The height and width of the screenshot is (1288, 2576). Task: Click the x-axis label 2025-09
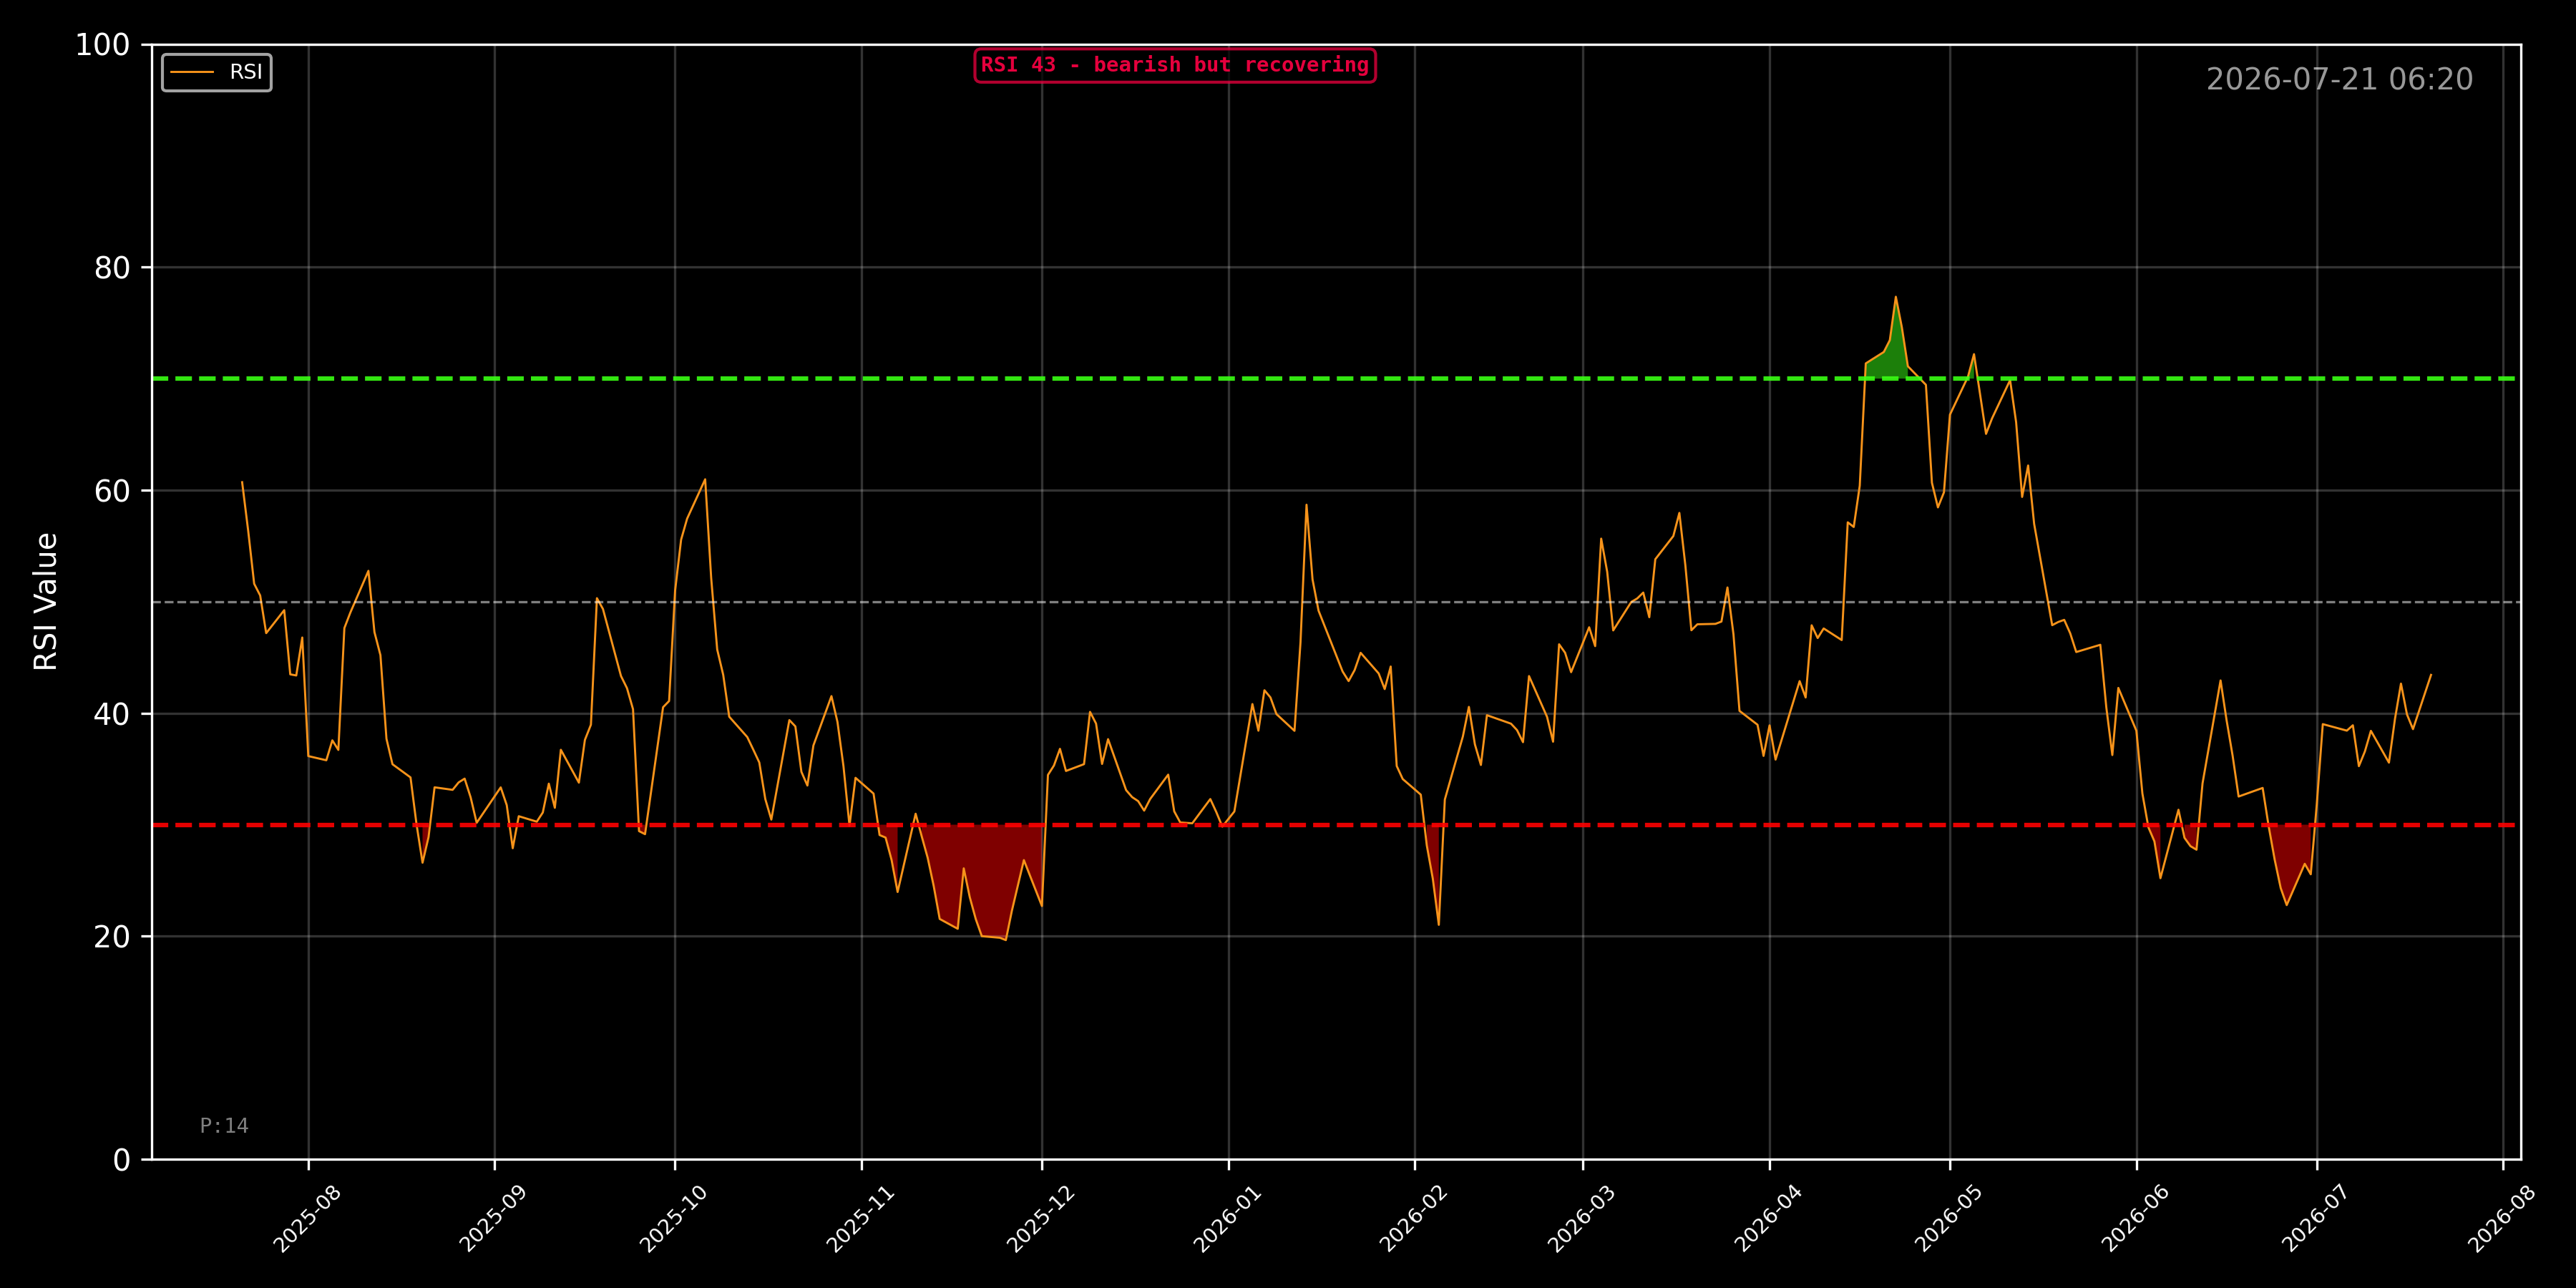point(493,1218)
